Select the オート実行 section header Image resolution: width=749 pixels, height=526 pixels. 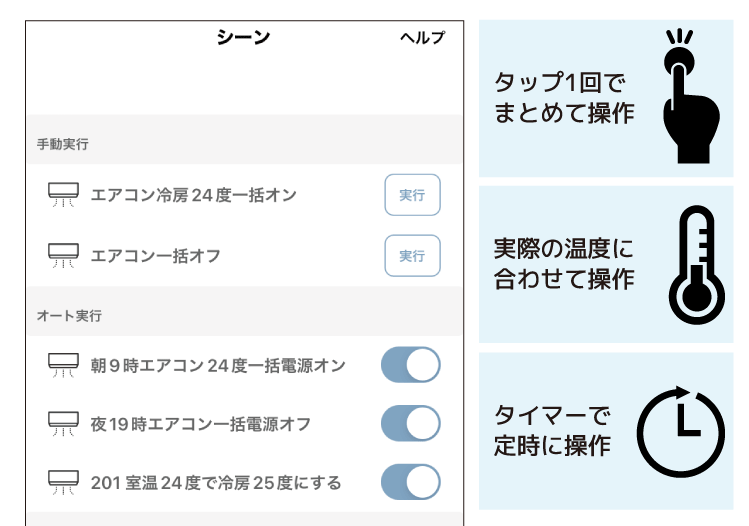click(69, 316)
